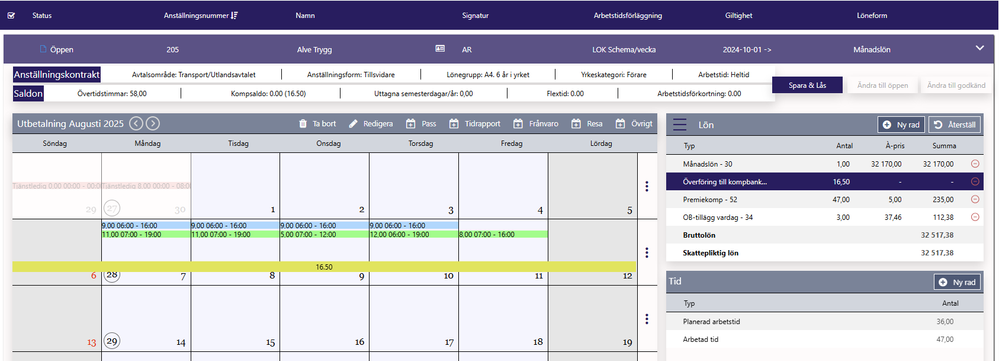
Task: Select Friday's green 8.00 07:00 - 16:00 entry
Action: coord(503,234)
